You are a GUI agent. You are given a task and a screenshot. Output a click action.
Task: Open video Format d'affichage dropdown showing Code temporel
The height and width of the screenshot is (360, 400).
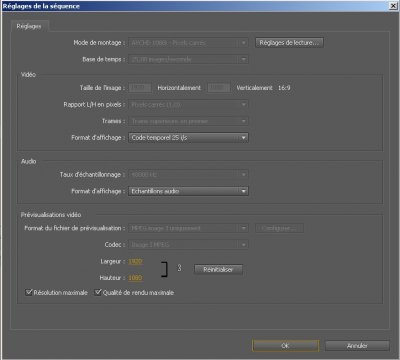[188, 138]
